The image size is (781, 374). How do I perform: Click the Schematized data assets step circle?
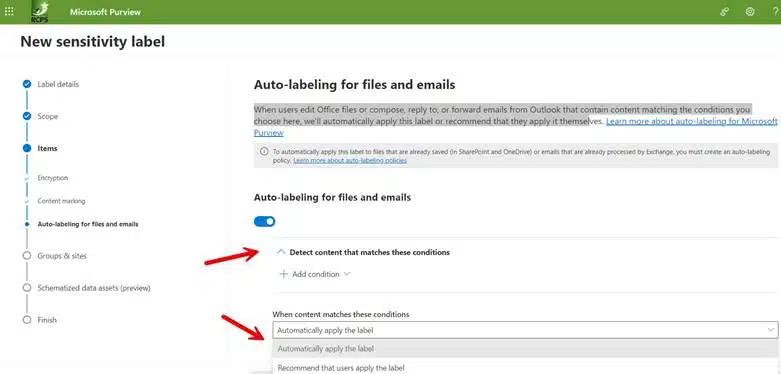(27, 288)
